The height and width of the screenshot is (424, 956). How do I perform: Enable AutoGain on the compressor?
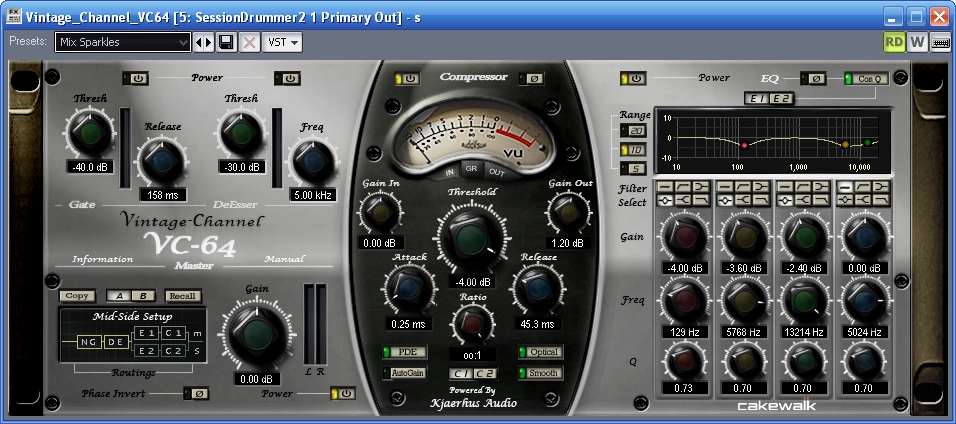(x=404, y=373)
